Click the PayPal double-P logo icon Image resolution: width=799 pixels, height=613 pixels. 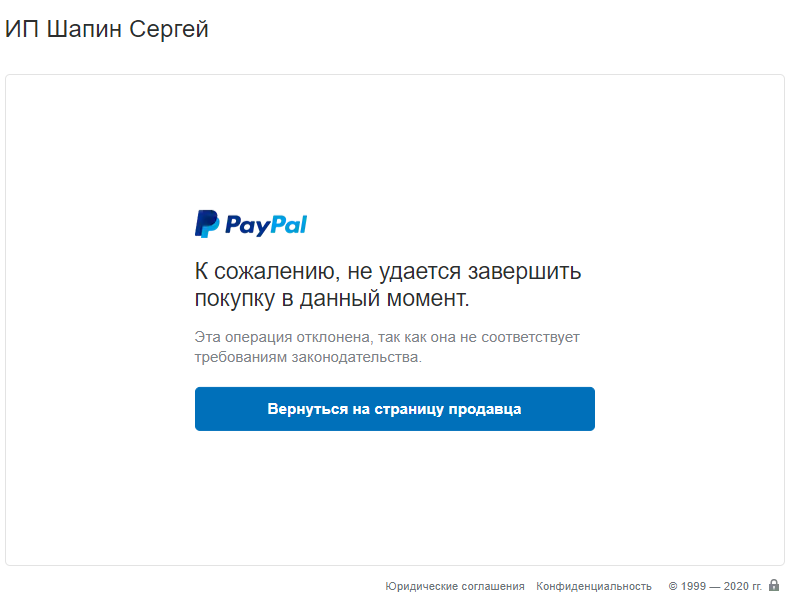click(206, 224)
